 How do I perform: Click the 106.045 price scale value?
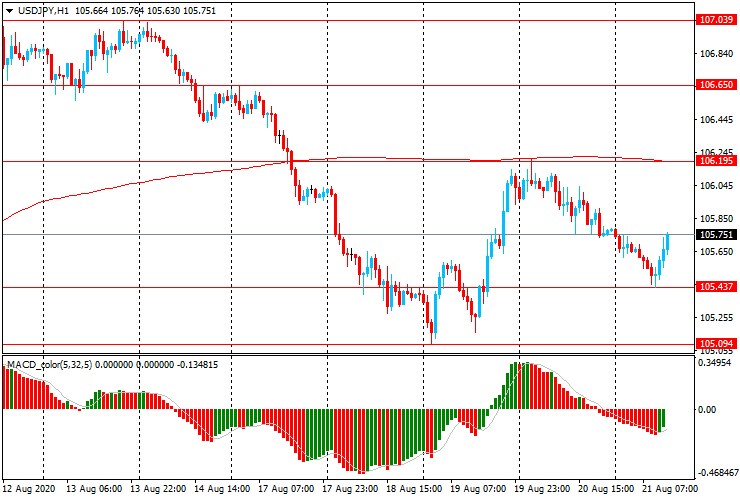coord(716,186)
